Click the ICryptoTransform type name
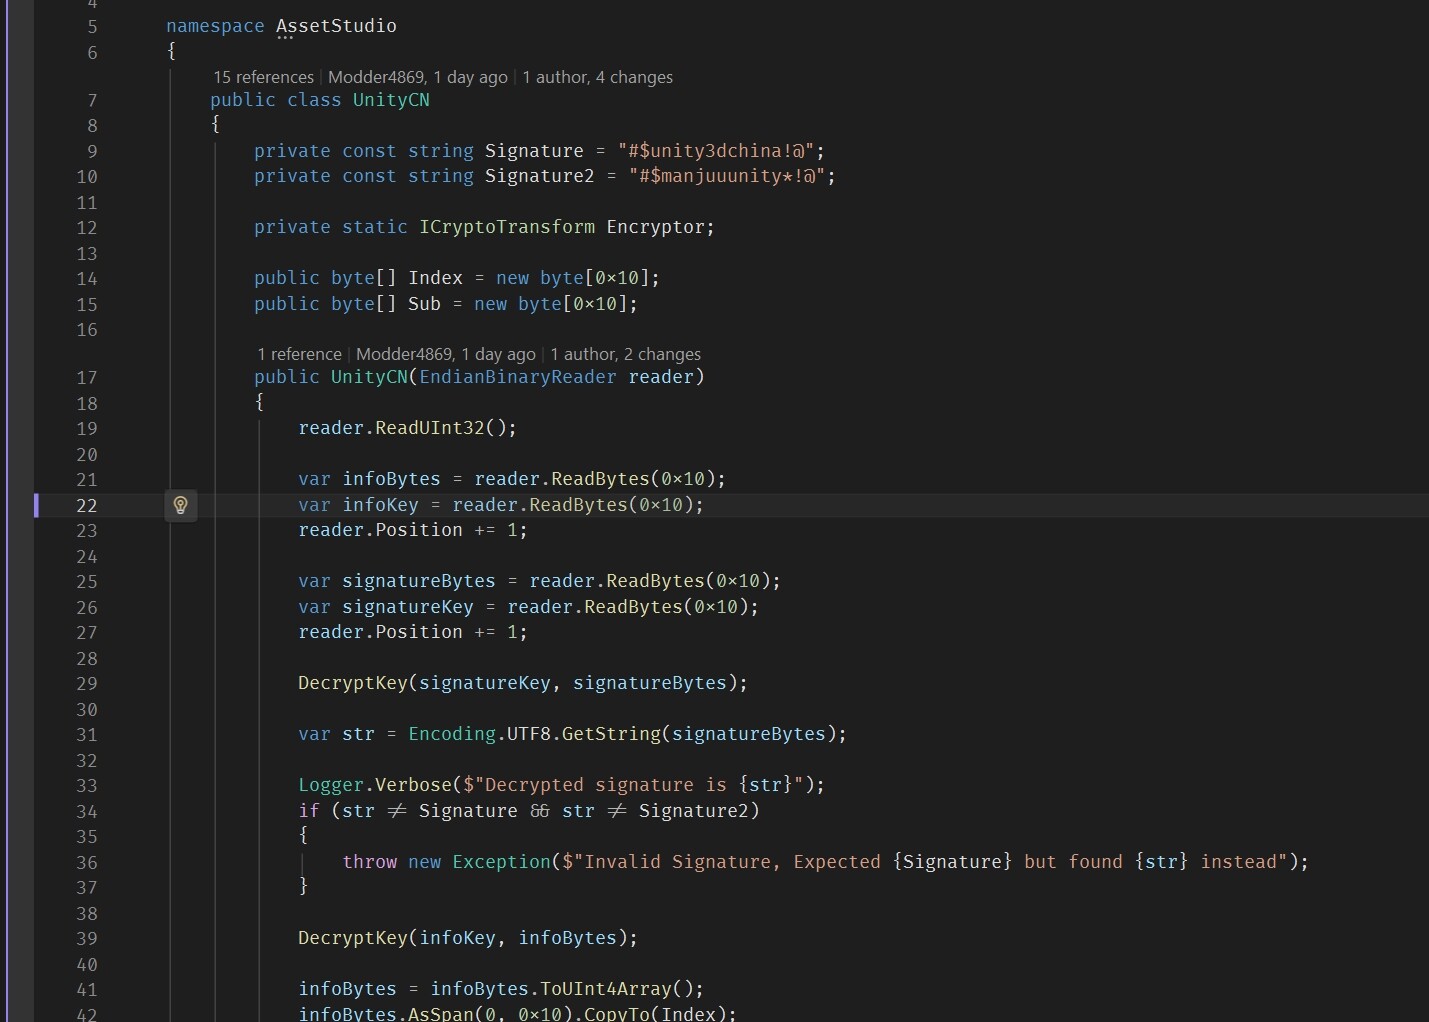This screenshot has width=1429, height=1022. coord(506,227)
